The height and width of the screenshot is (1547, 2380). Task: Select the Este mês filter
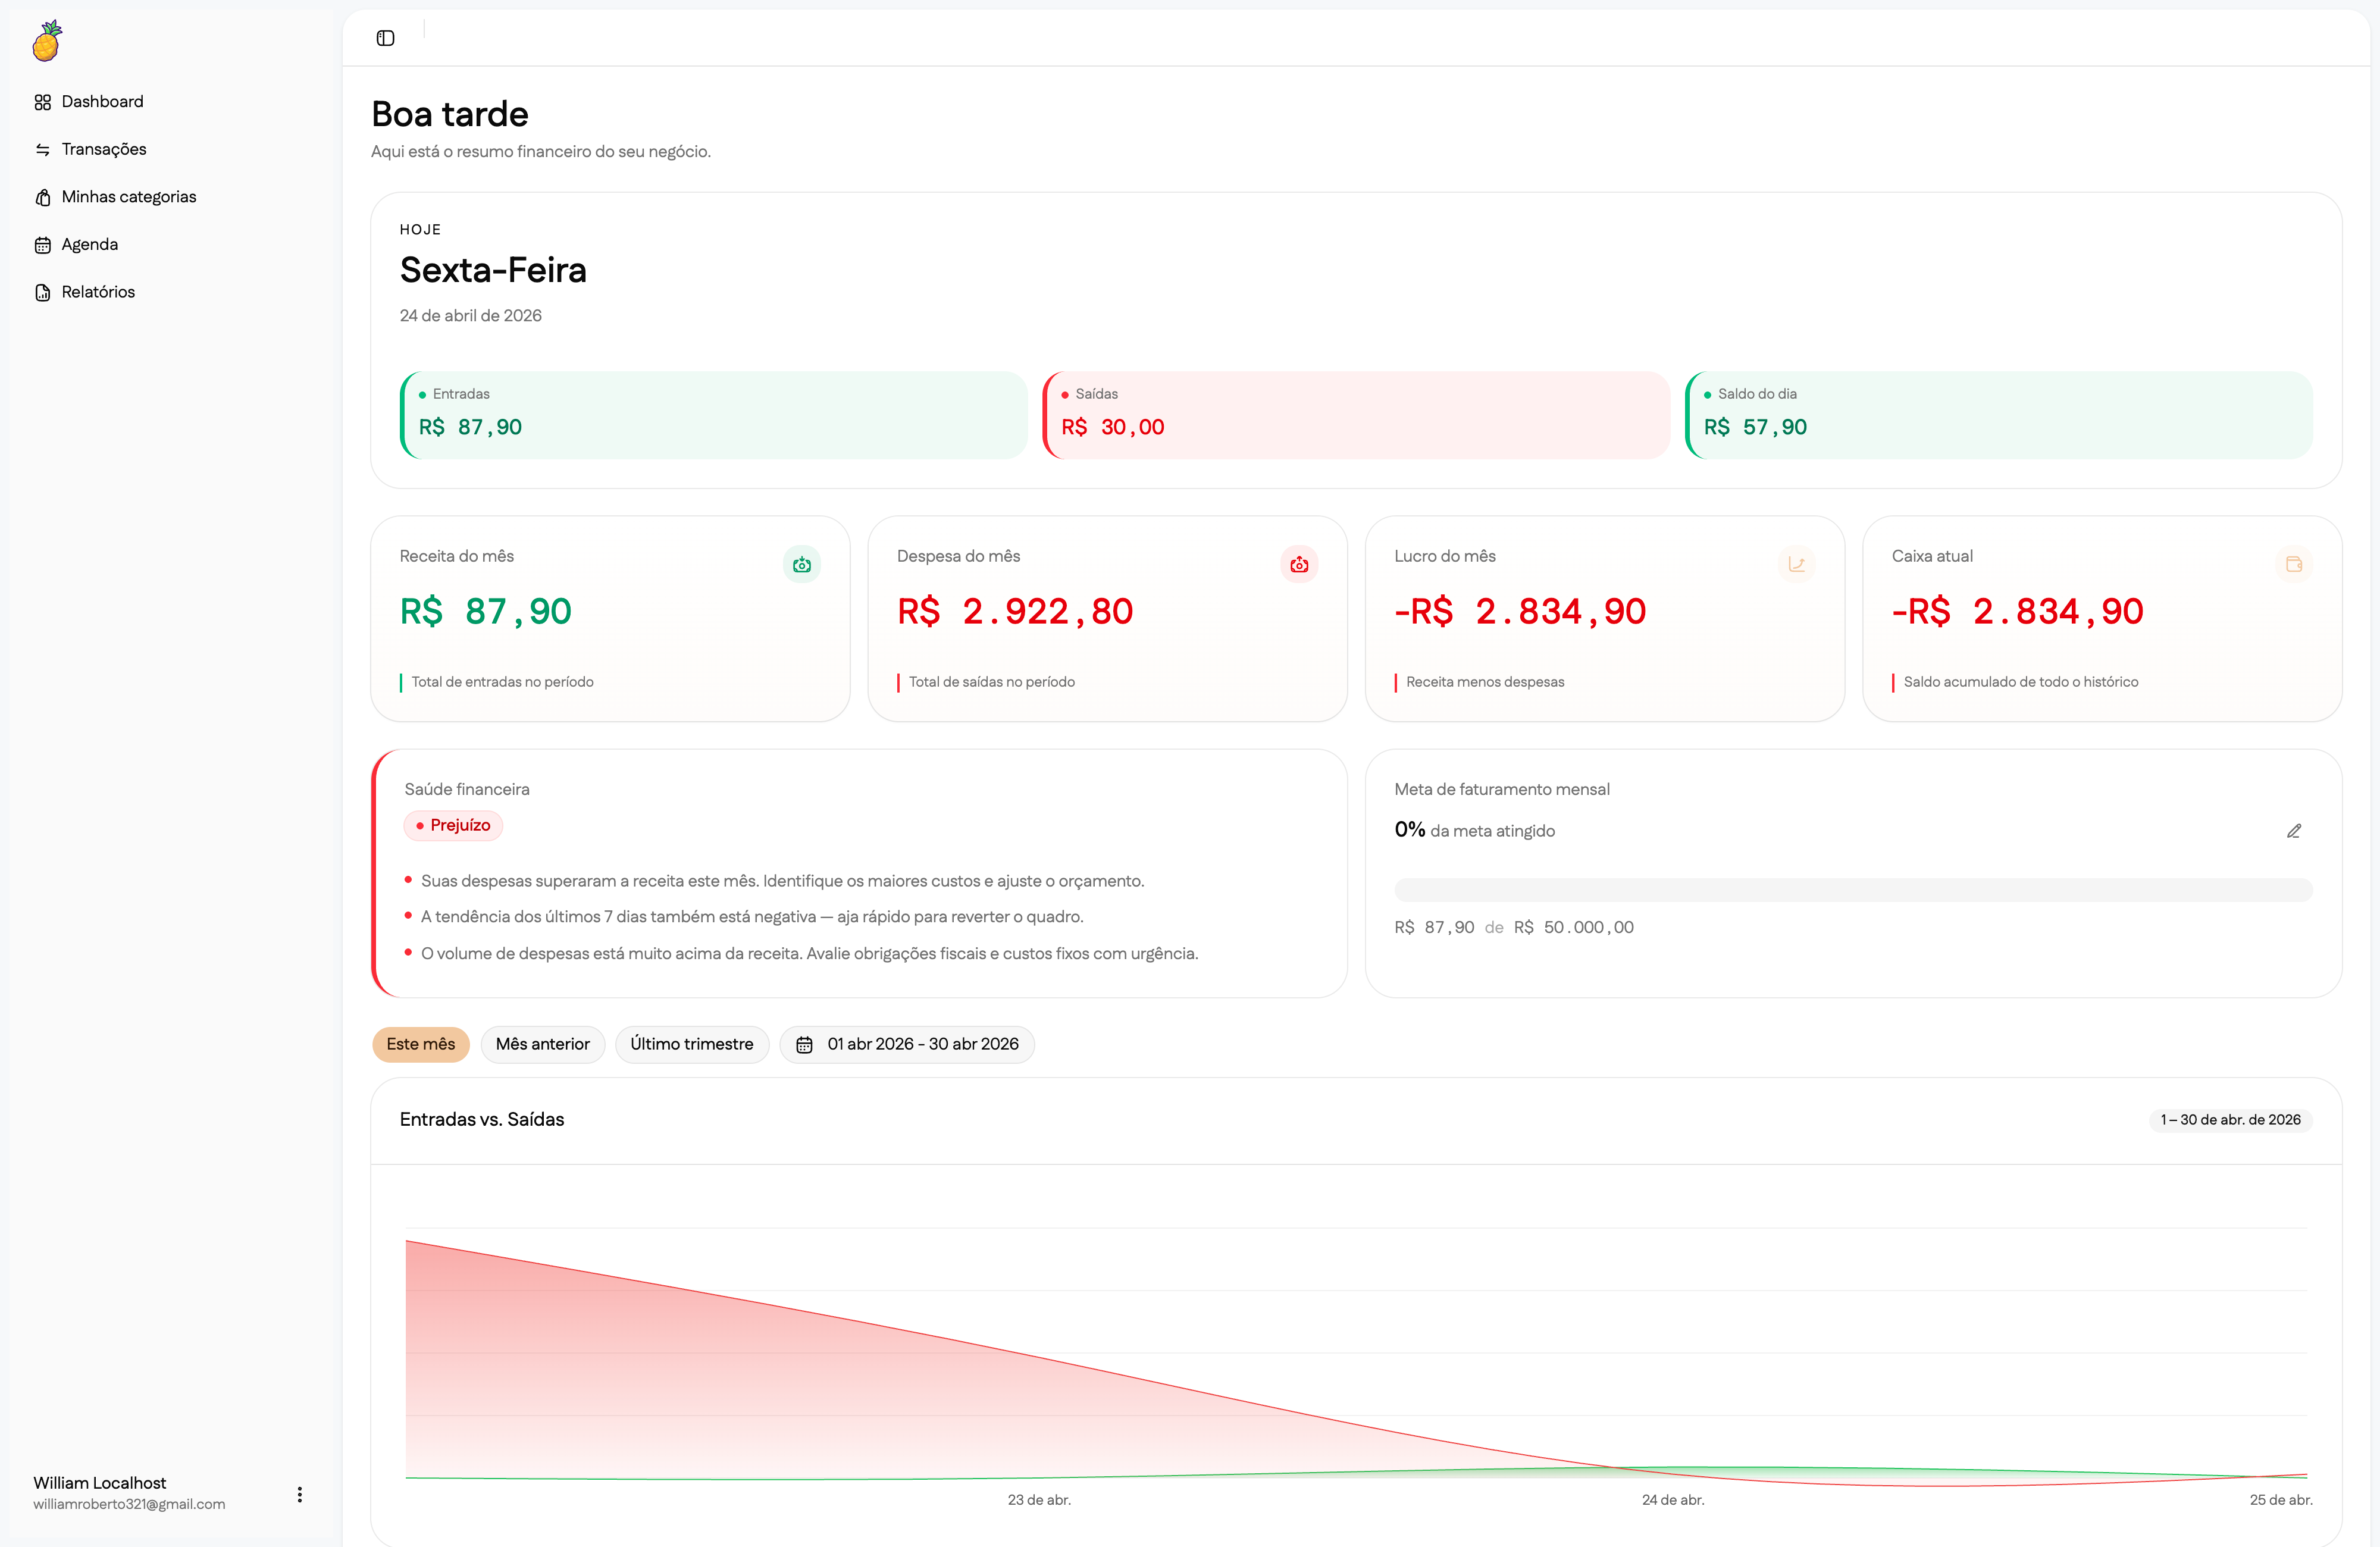point(421,1044)
